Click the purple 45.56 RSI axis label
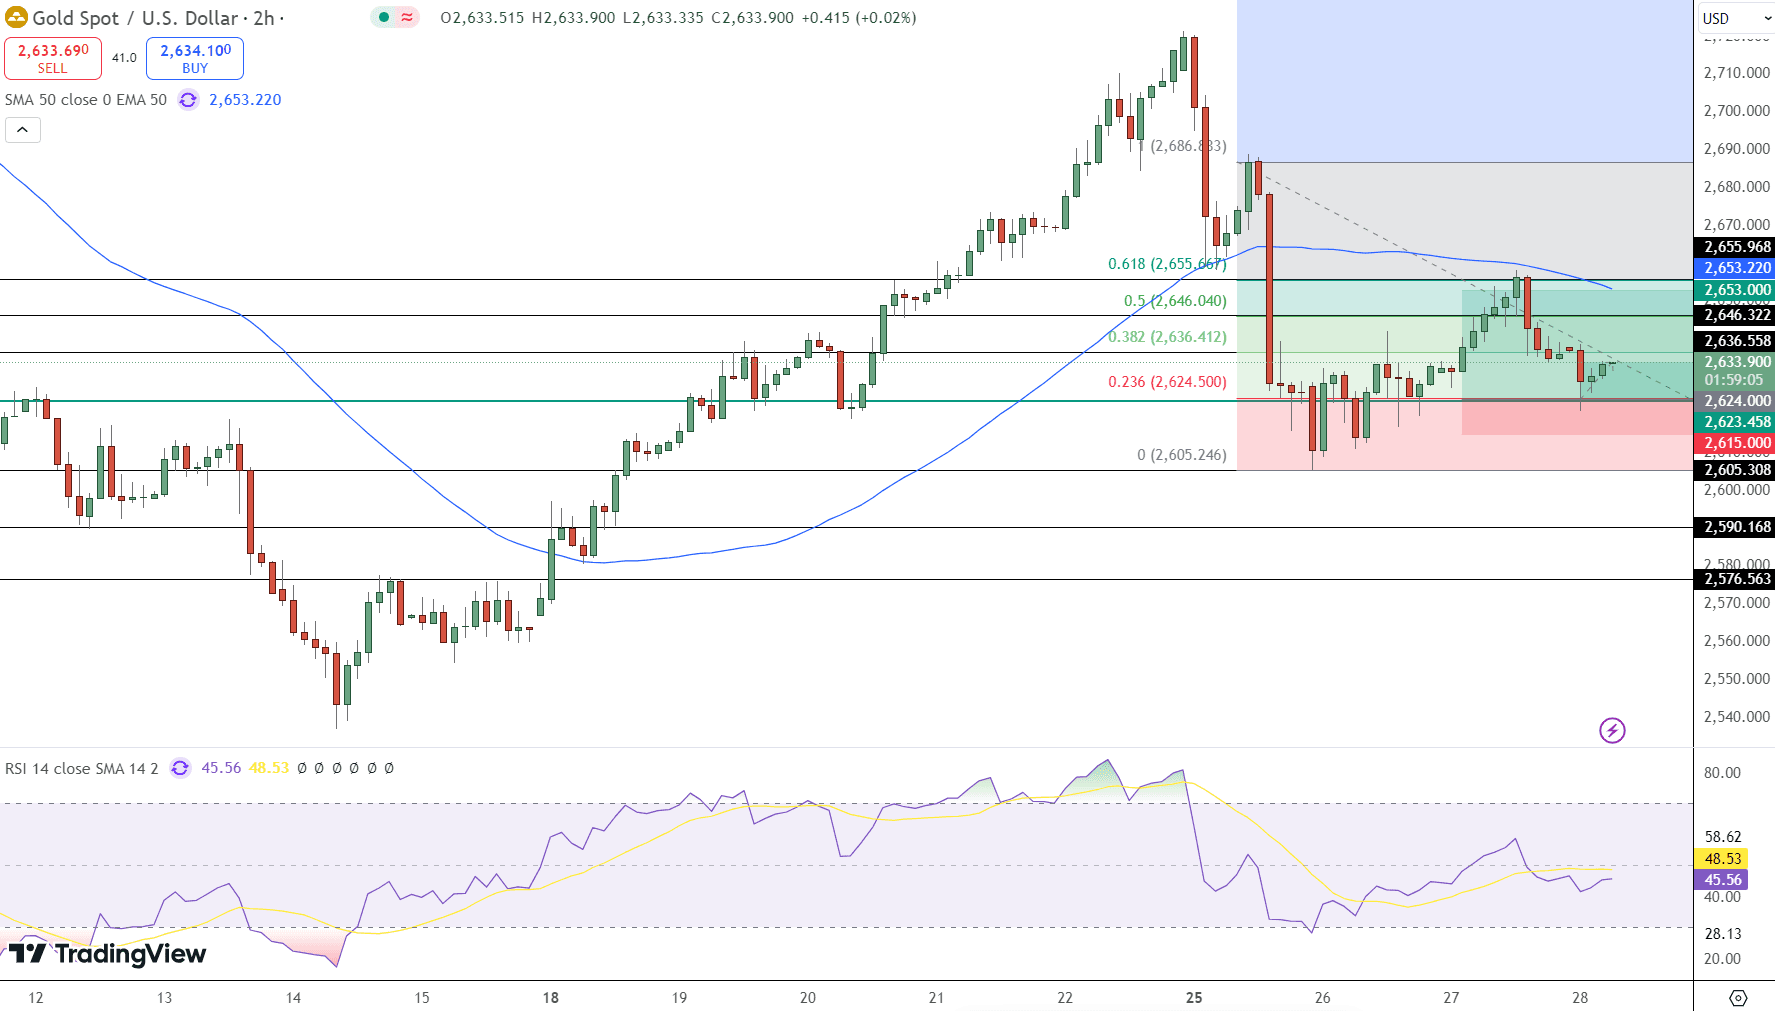 [x=1721, y=880]
